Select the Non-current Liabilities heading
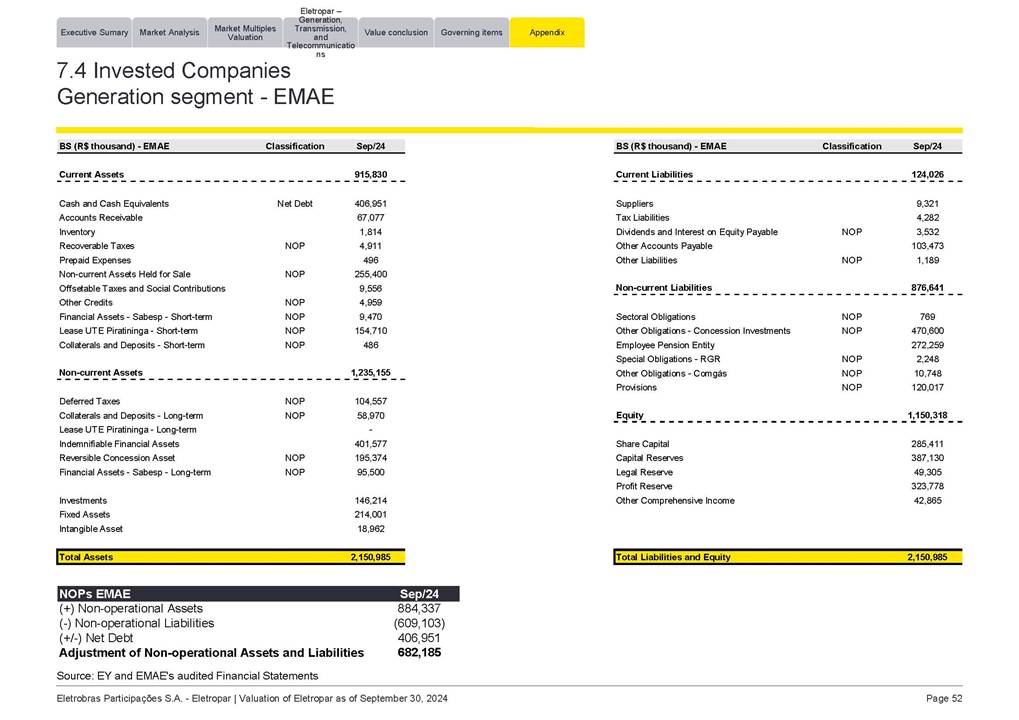Viewport: 1019px width, 720px height. 664,288
